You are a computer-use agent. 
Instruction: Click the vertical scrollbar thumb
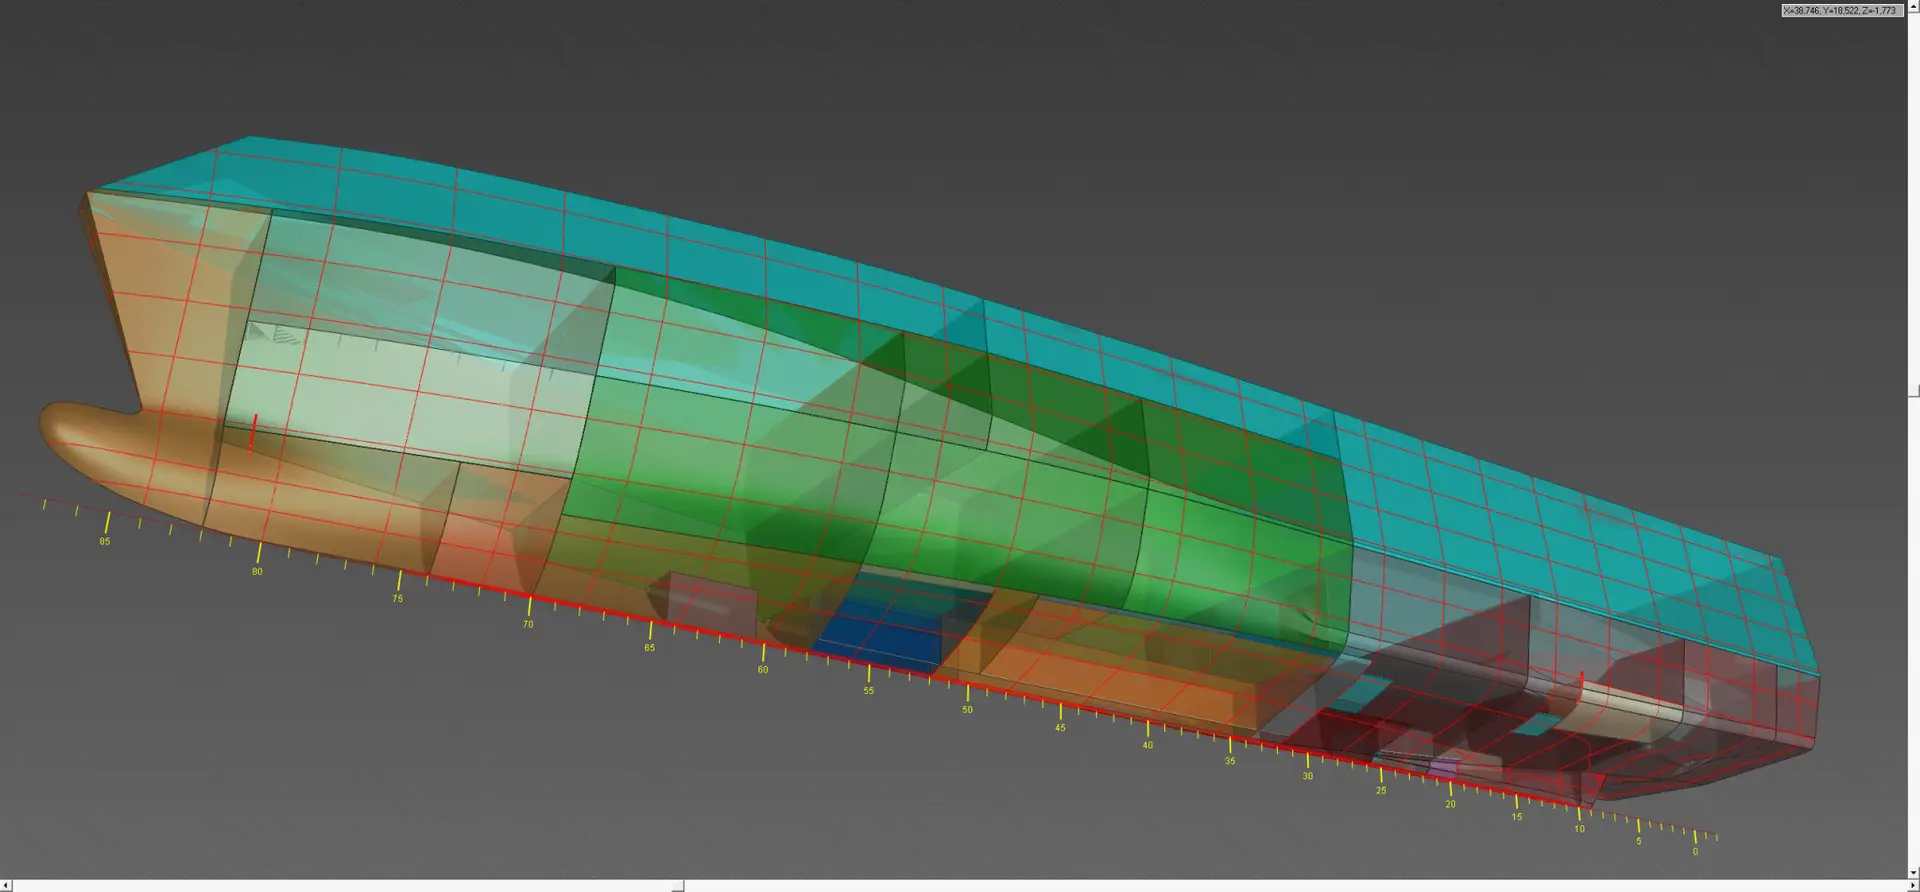[x=1913, y=391]
